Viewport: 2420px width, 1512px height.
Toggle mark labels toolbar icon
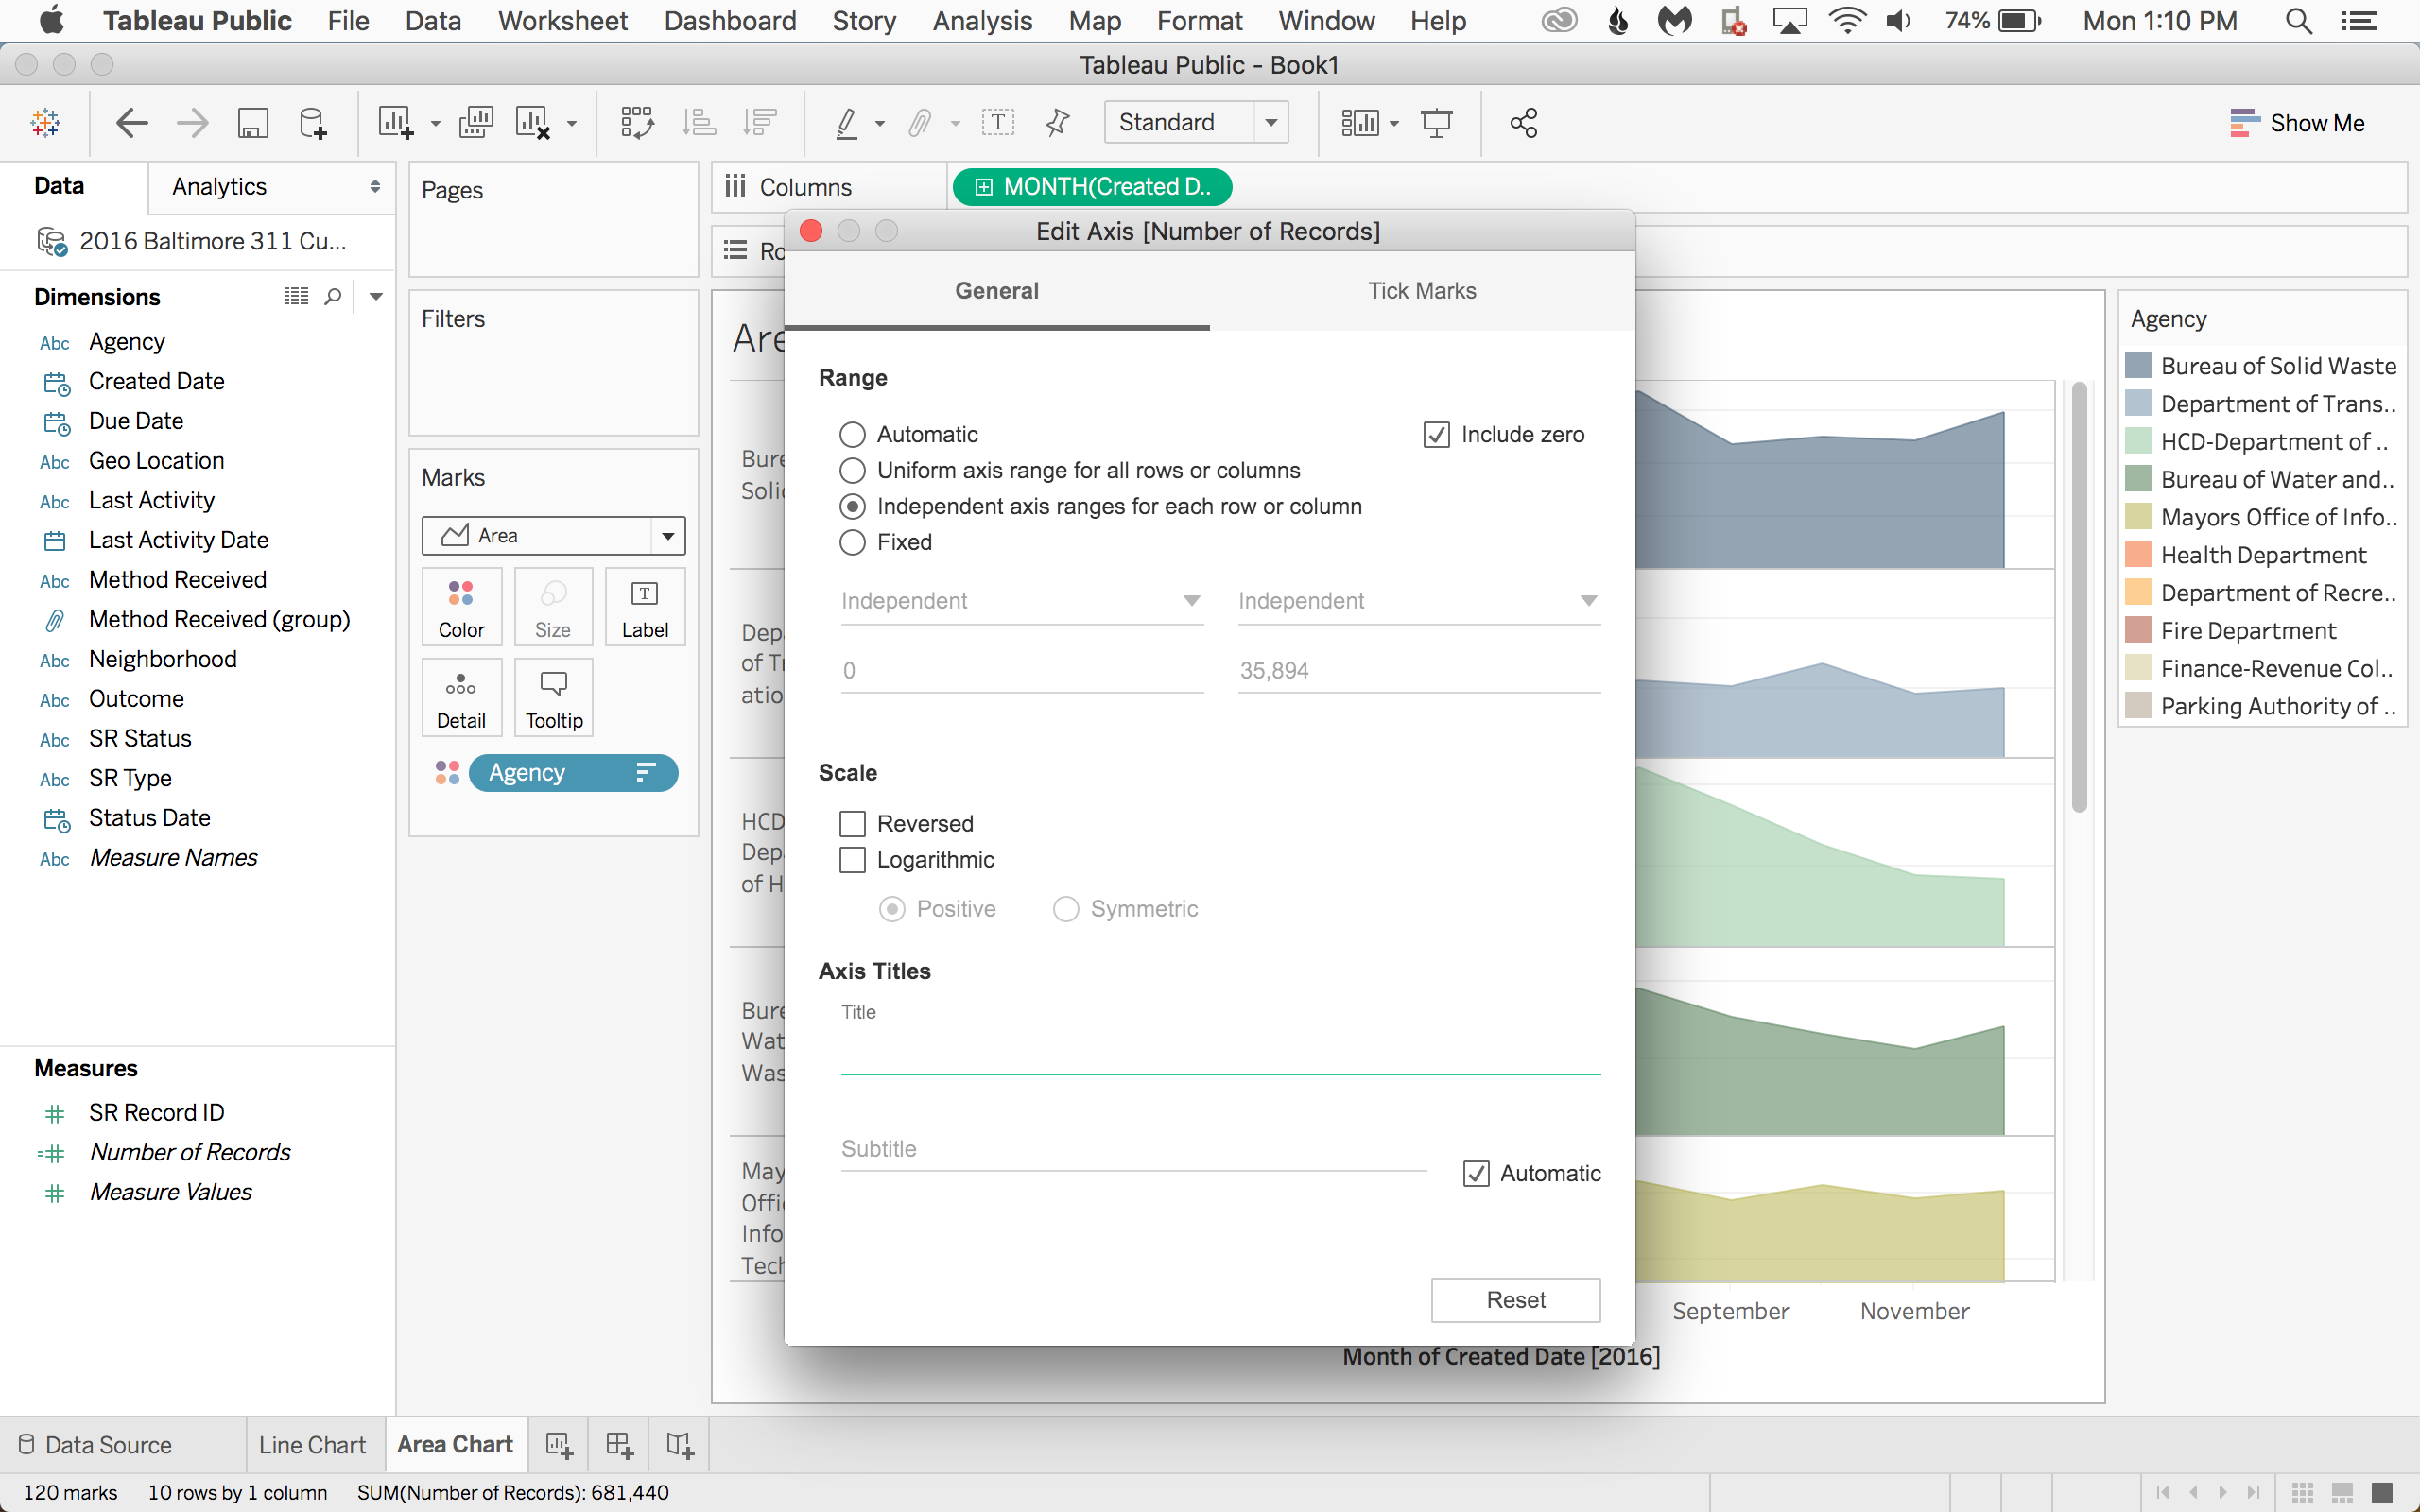point(998,123)
